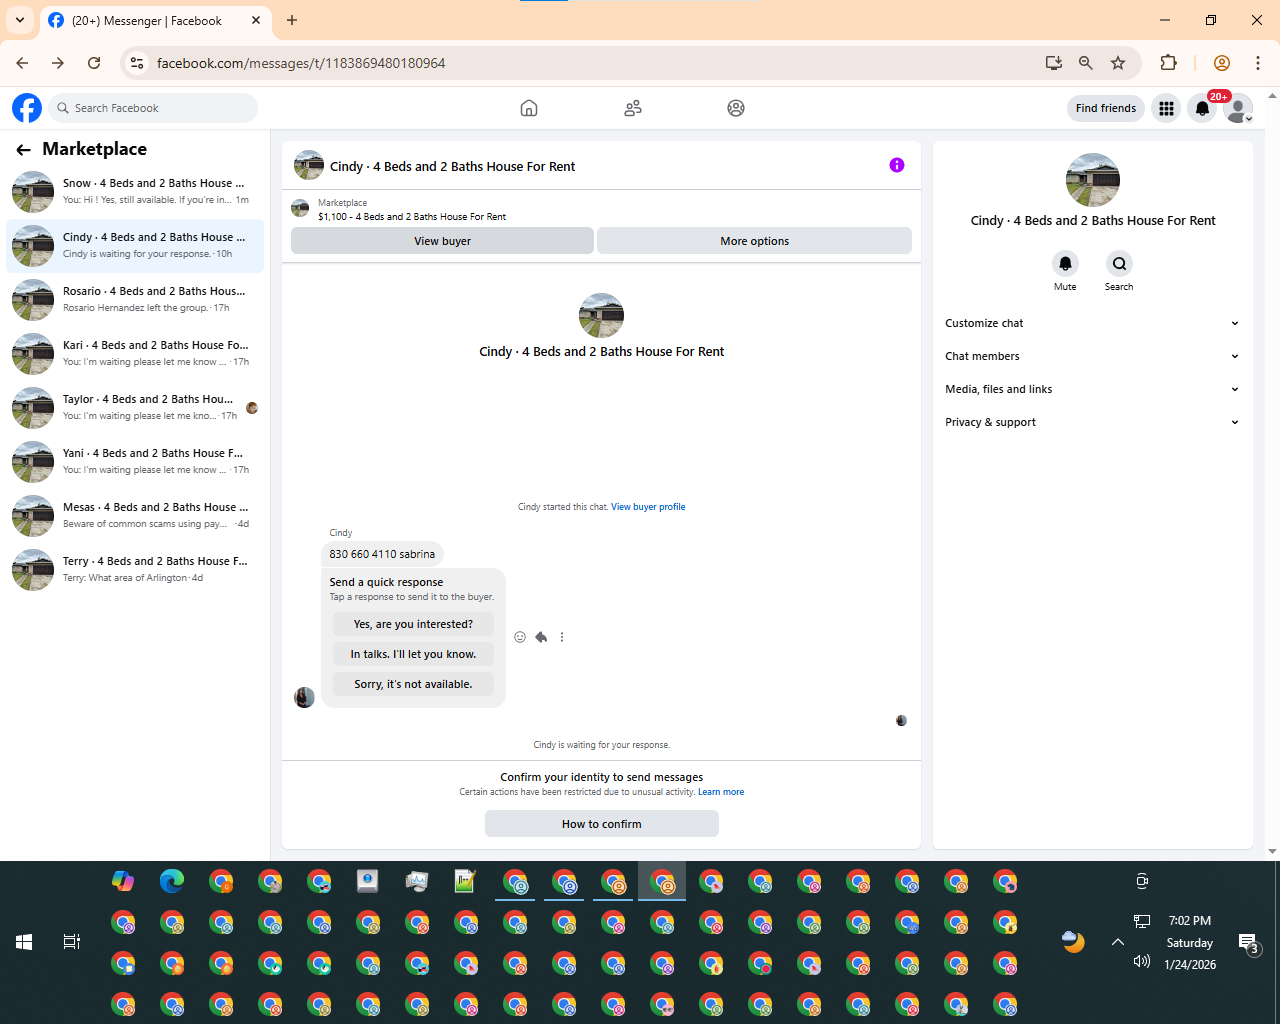The image size is (1280, 1024).
Task: Open a new browser tab with plus
Action: point(292,20)
